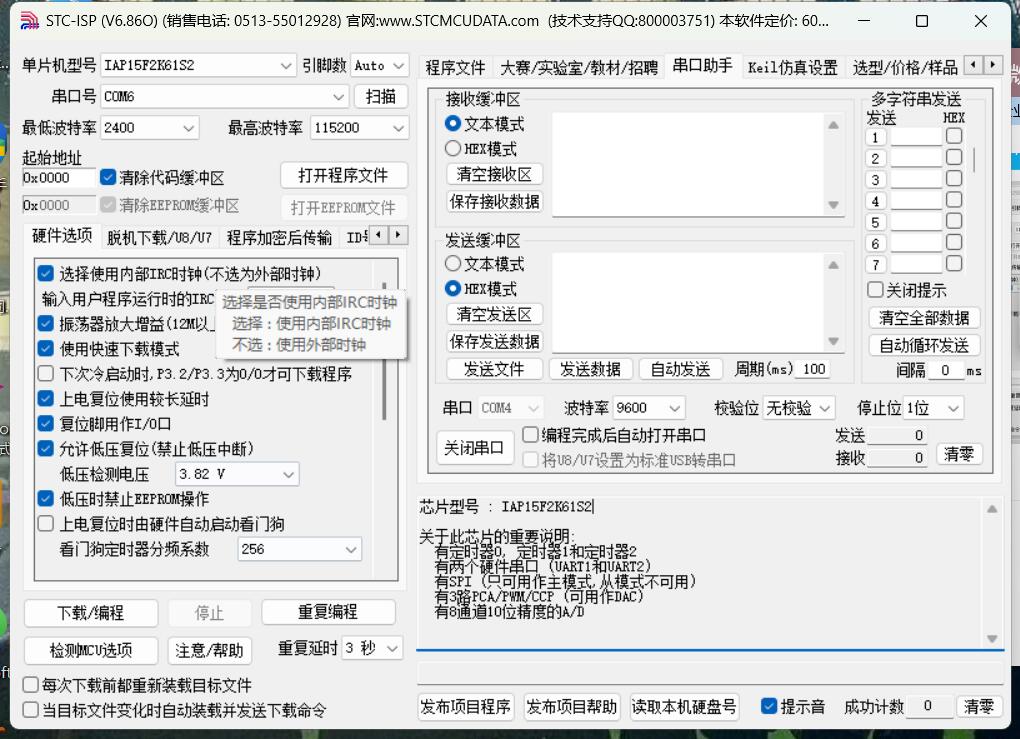Click right arrow of the 硬件选项 tab strip

[398, 234]
